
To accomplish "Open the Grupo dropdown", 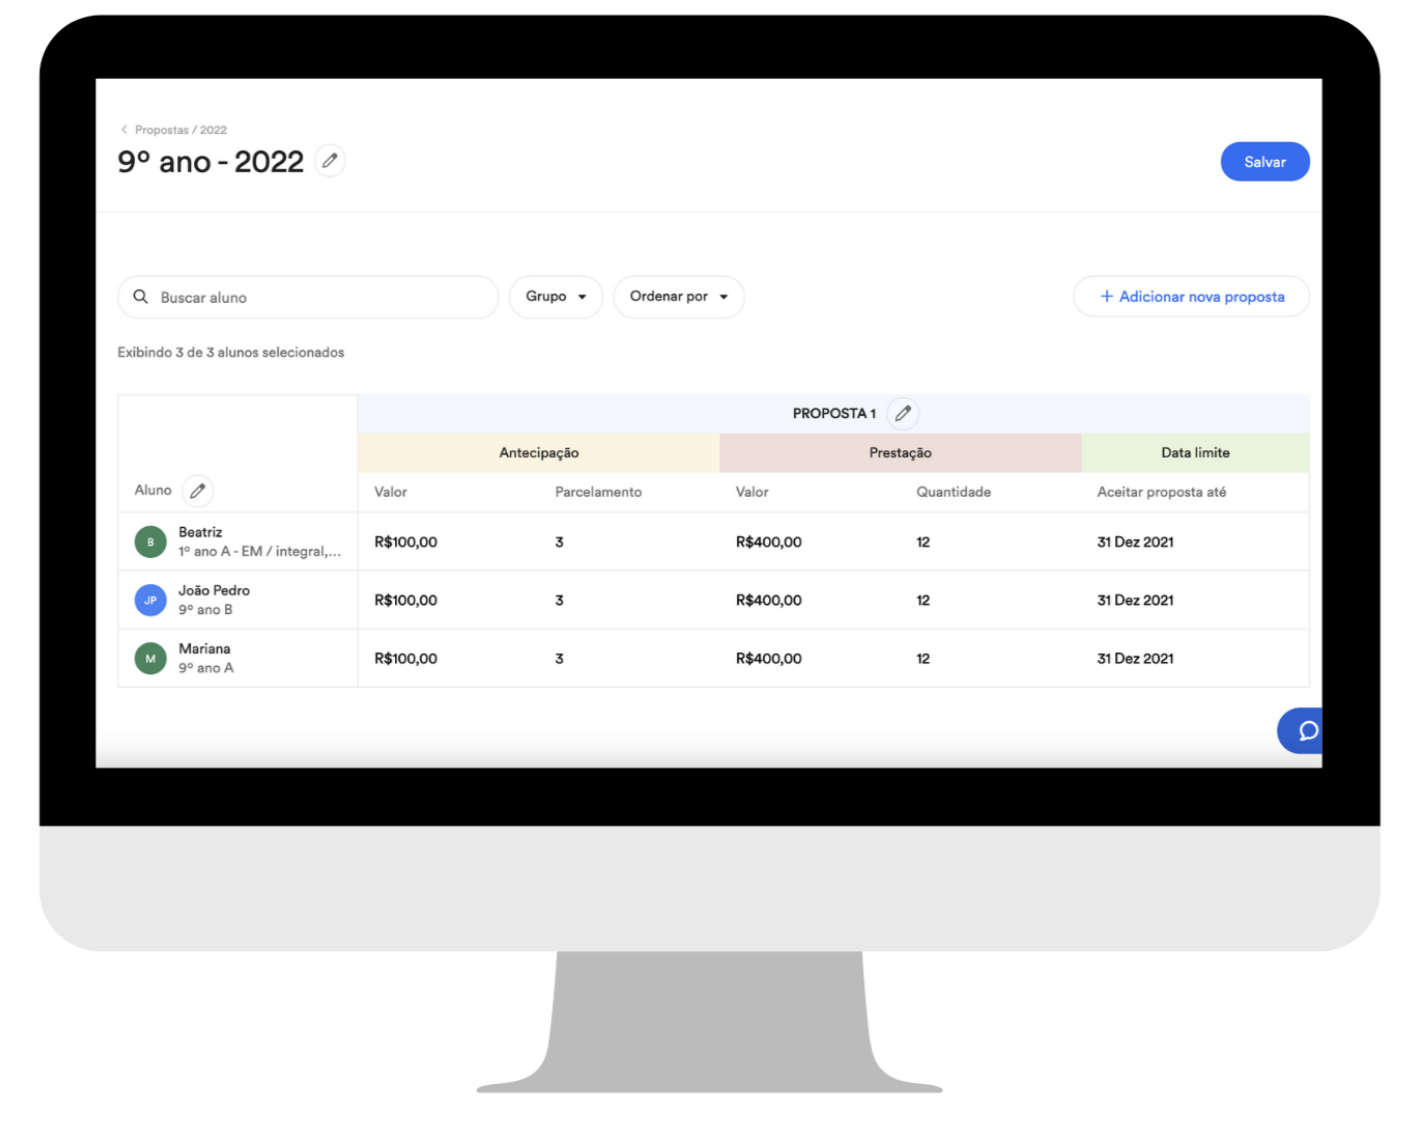I will pos(556,297).
